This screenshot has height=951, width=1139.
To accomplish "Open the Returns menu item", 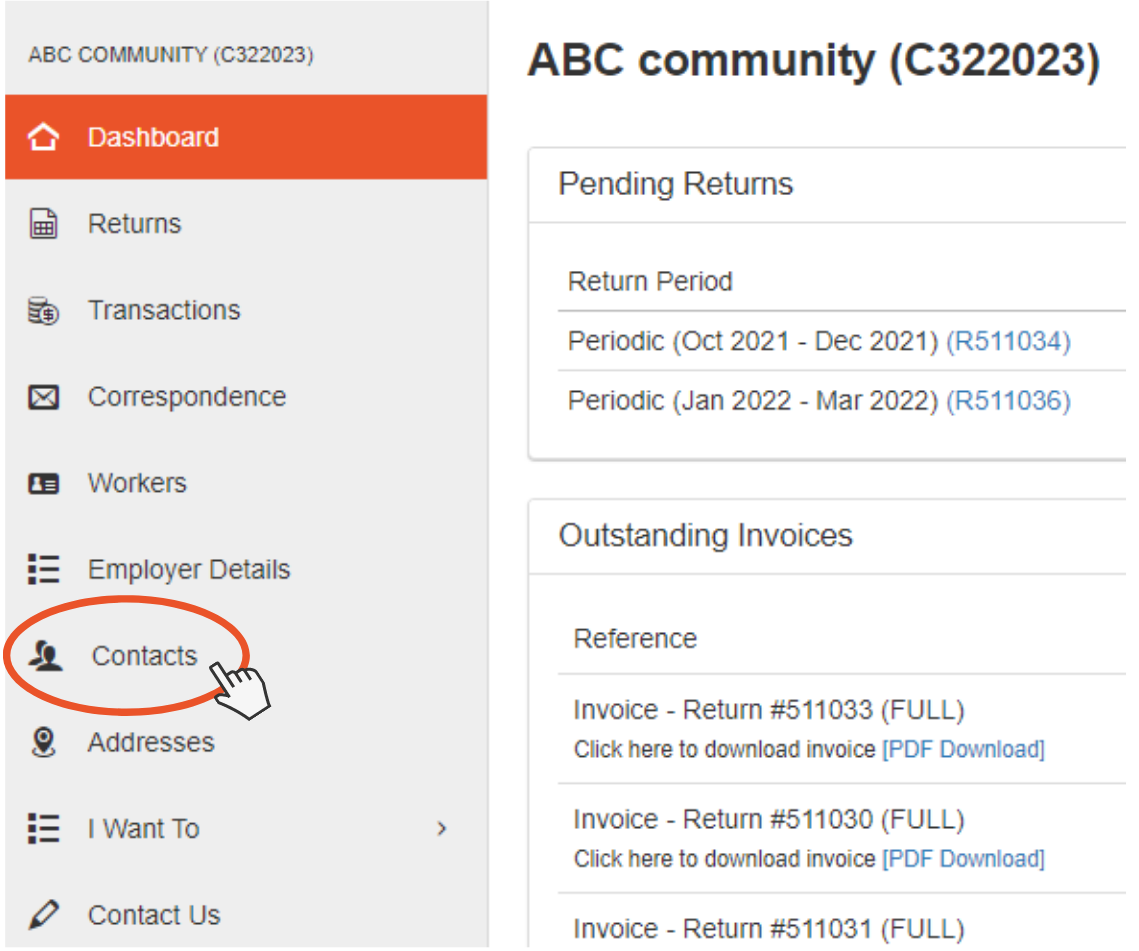I will tap(246, 224).
